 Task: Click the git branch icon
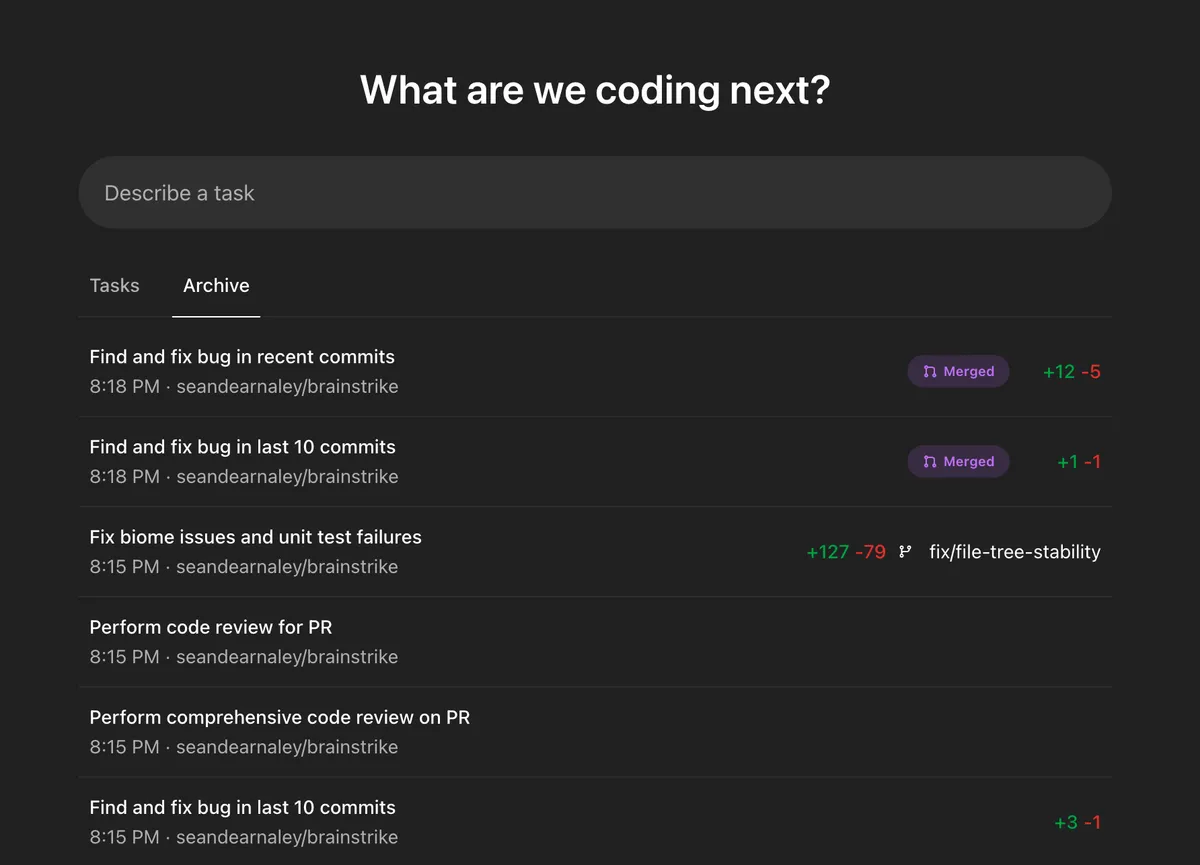(x=905, y=552)
